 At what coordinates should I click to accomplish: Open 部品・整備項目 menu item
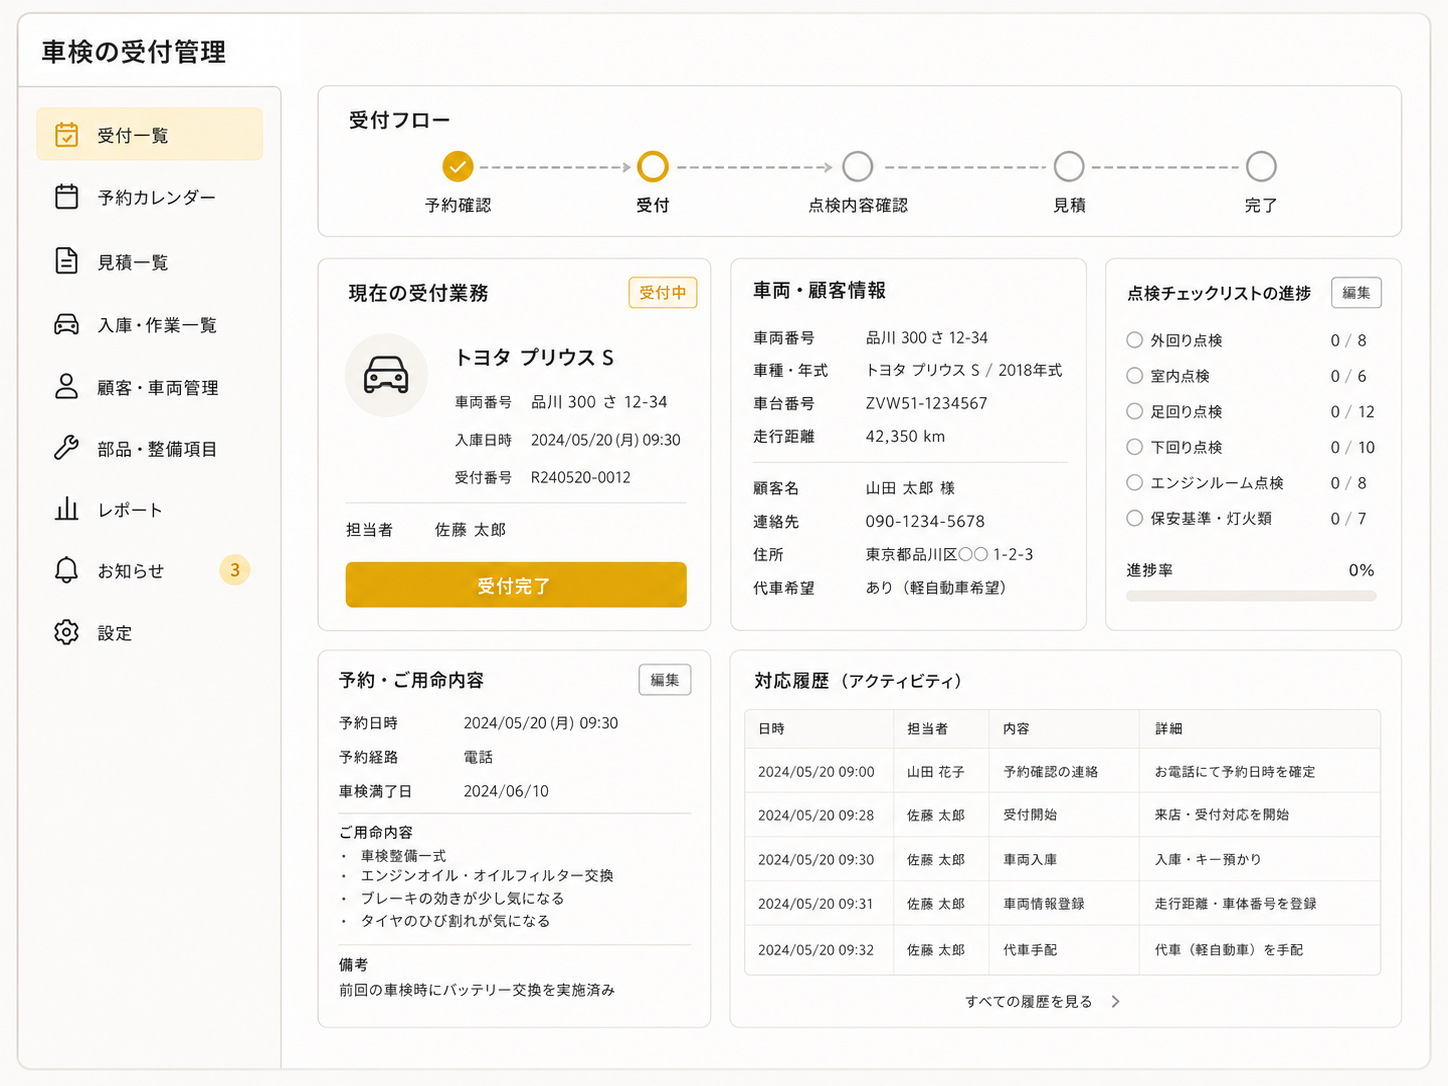coord(150,449)
